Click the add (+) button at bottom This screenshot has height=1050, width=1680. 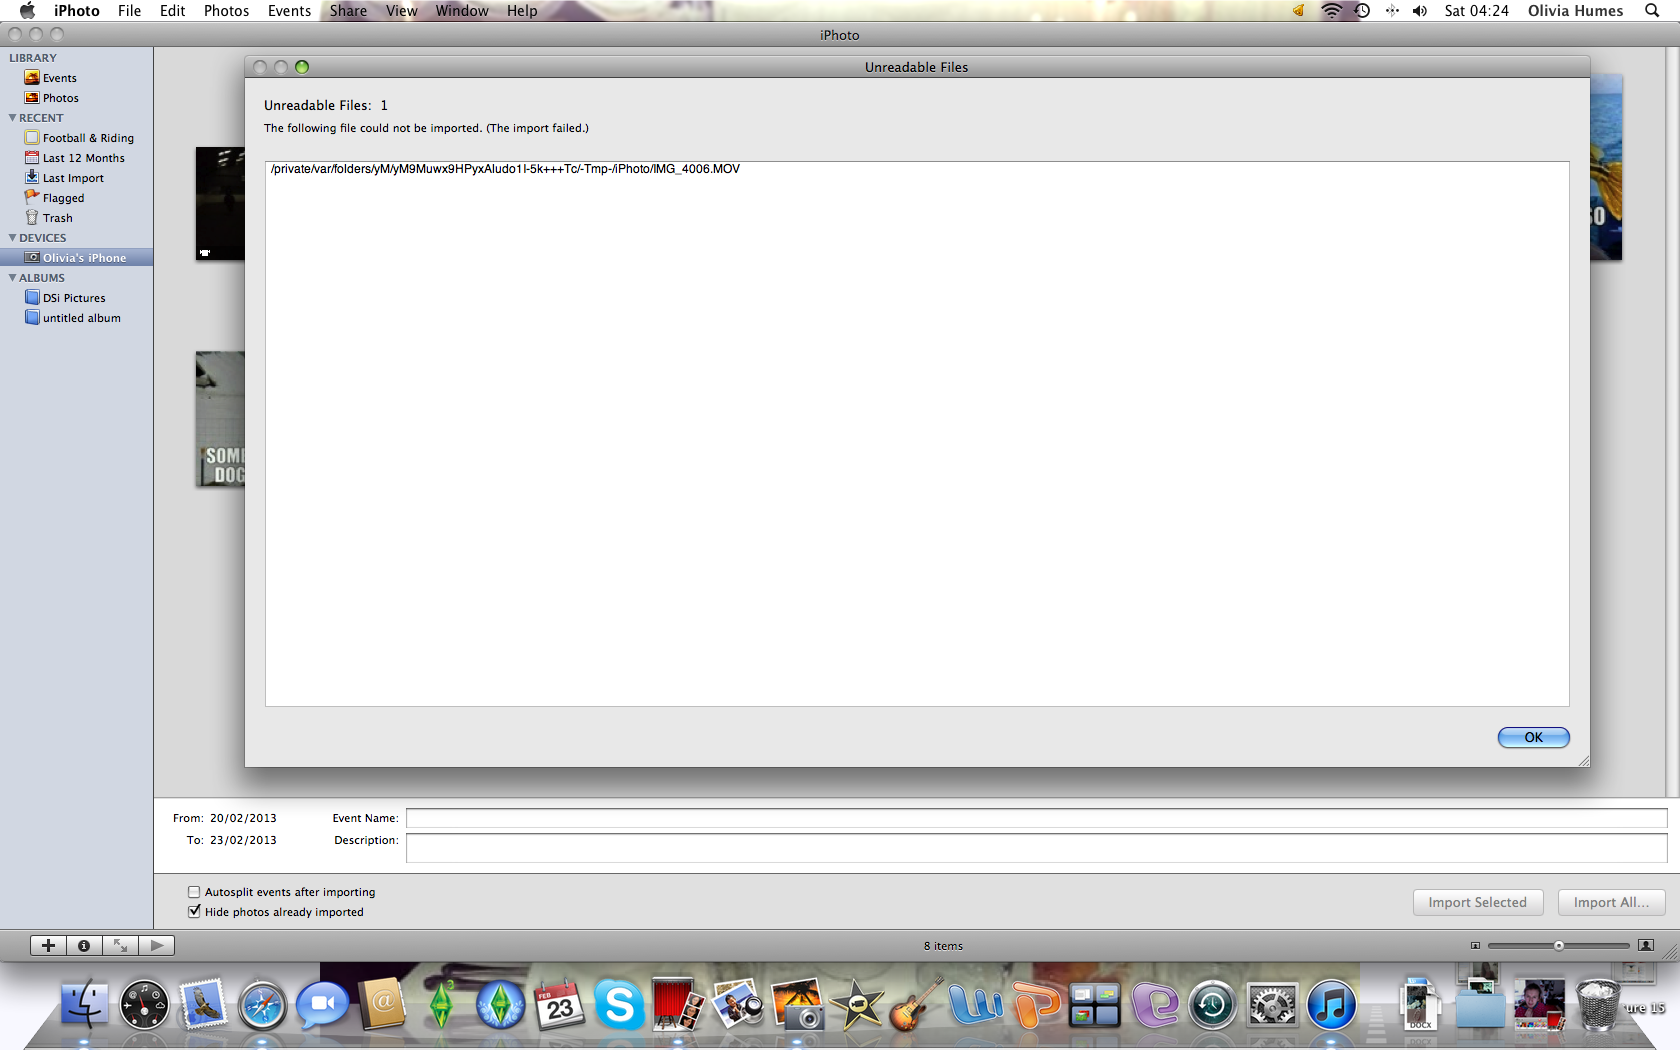tap(48, 945)
